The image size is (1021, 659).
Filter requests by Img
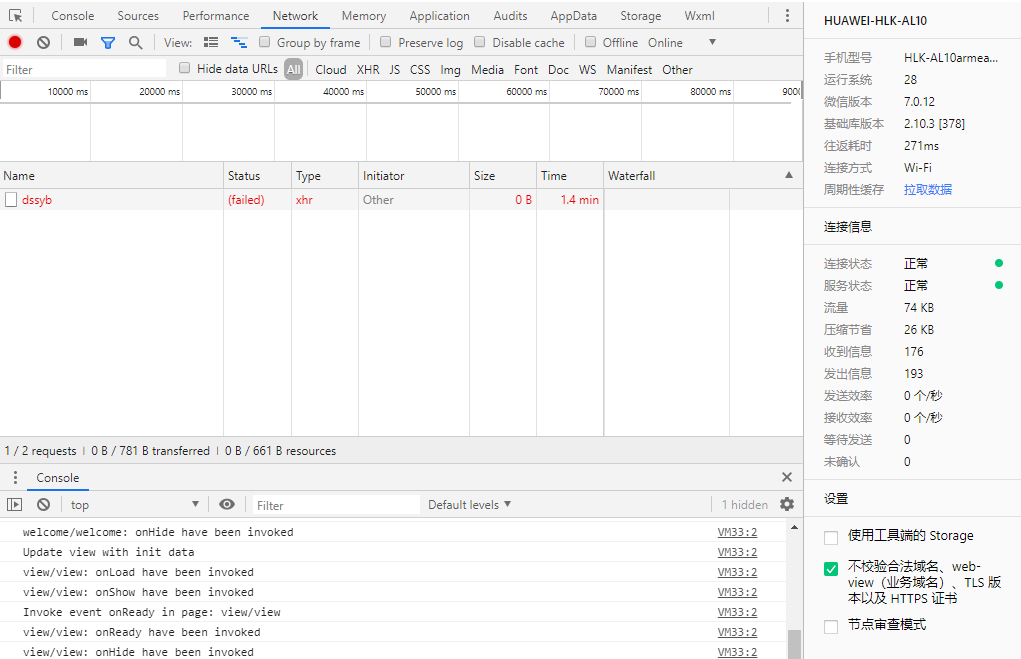[450, 69]
